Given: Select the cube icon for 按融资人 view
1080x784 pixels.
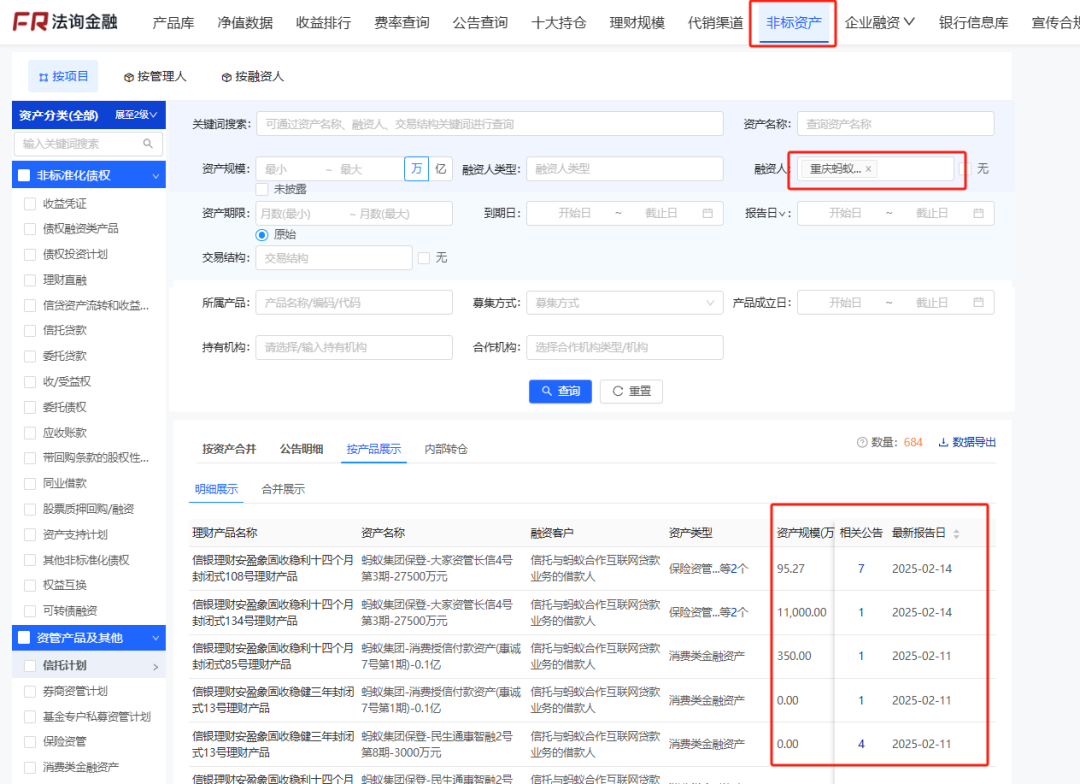Looking at the screenshot, I should pyautogui.click(x=227, y=76).
